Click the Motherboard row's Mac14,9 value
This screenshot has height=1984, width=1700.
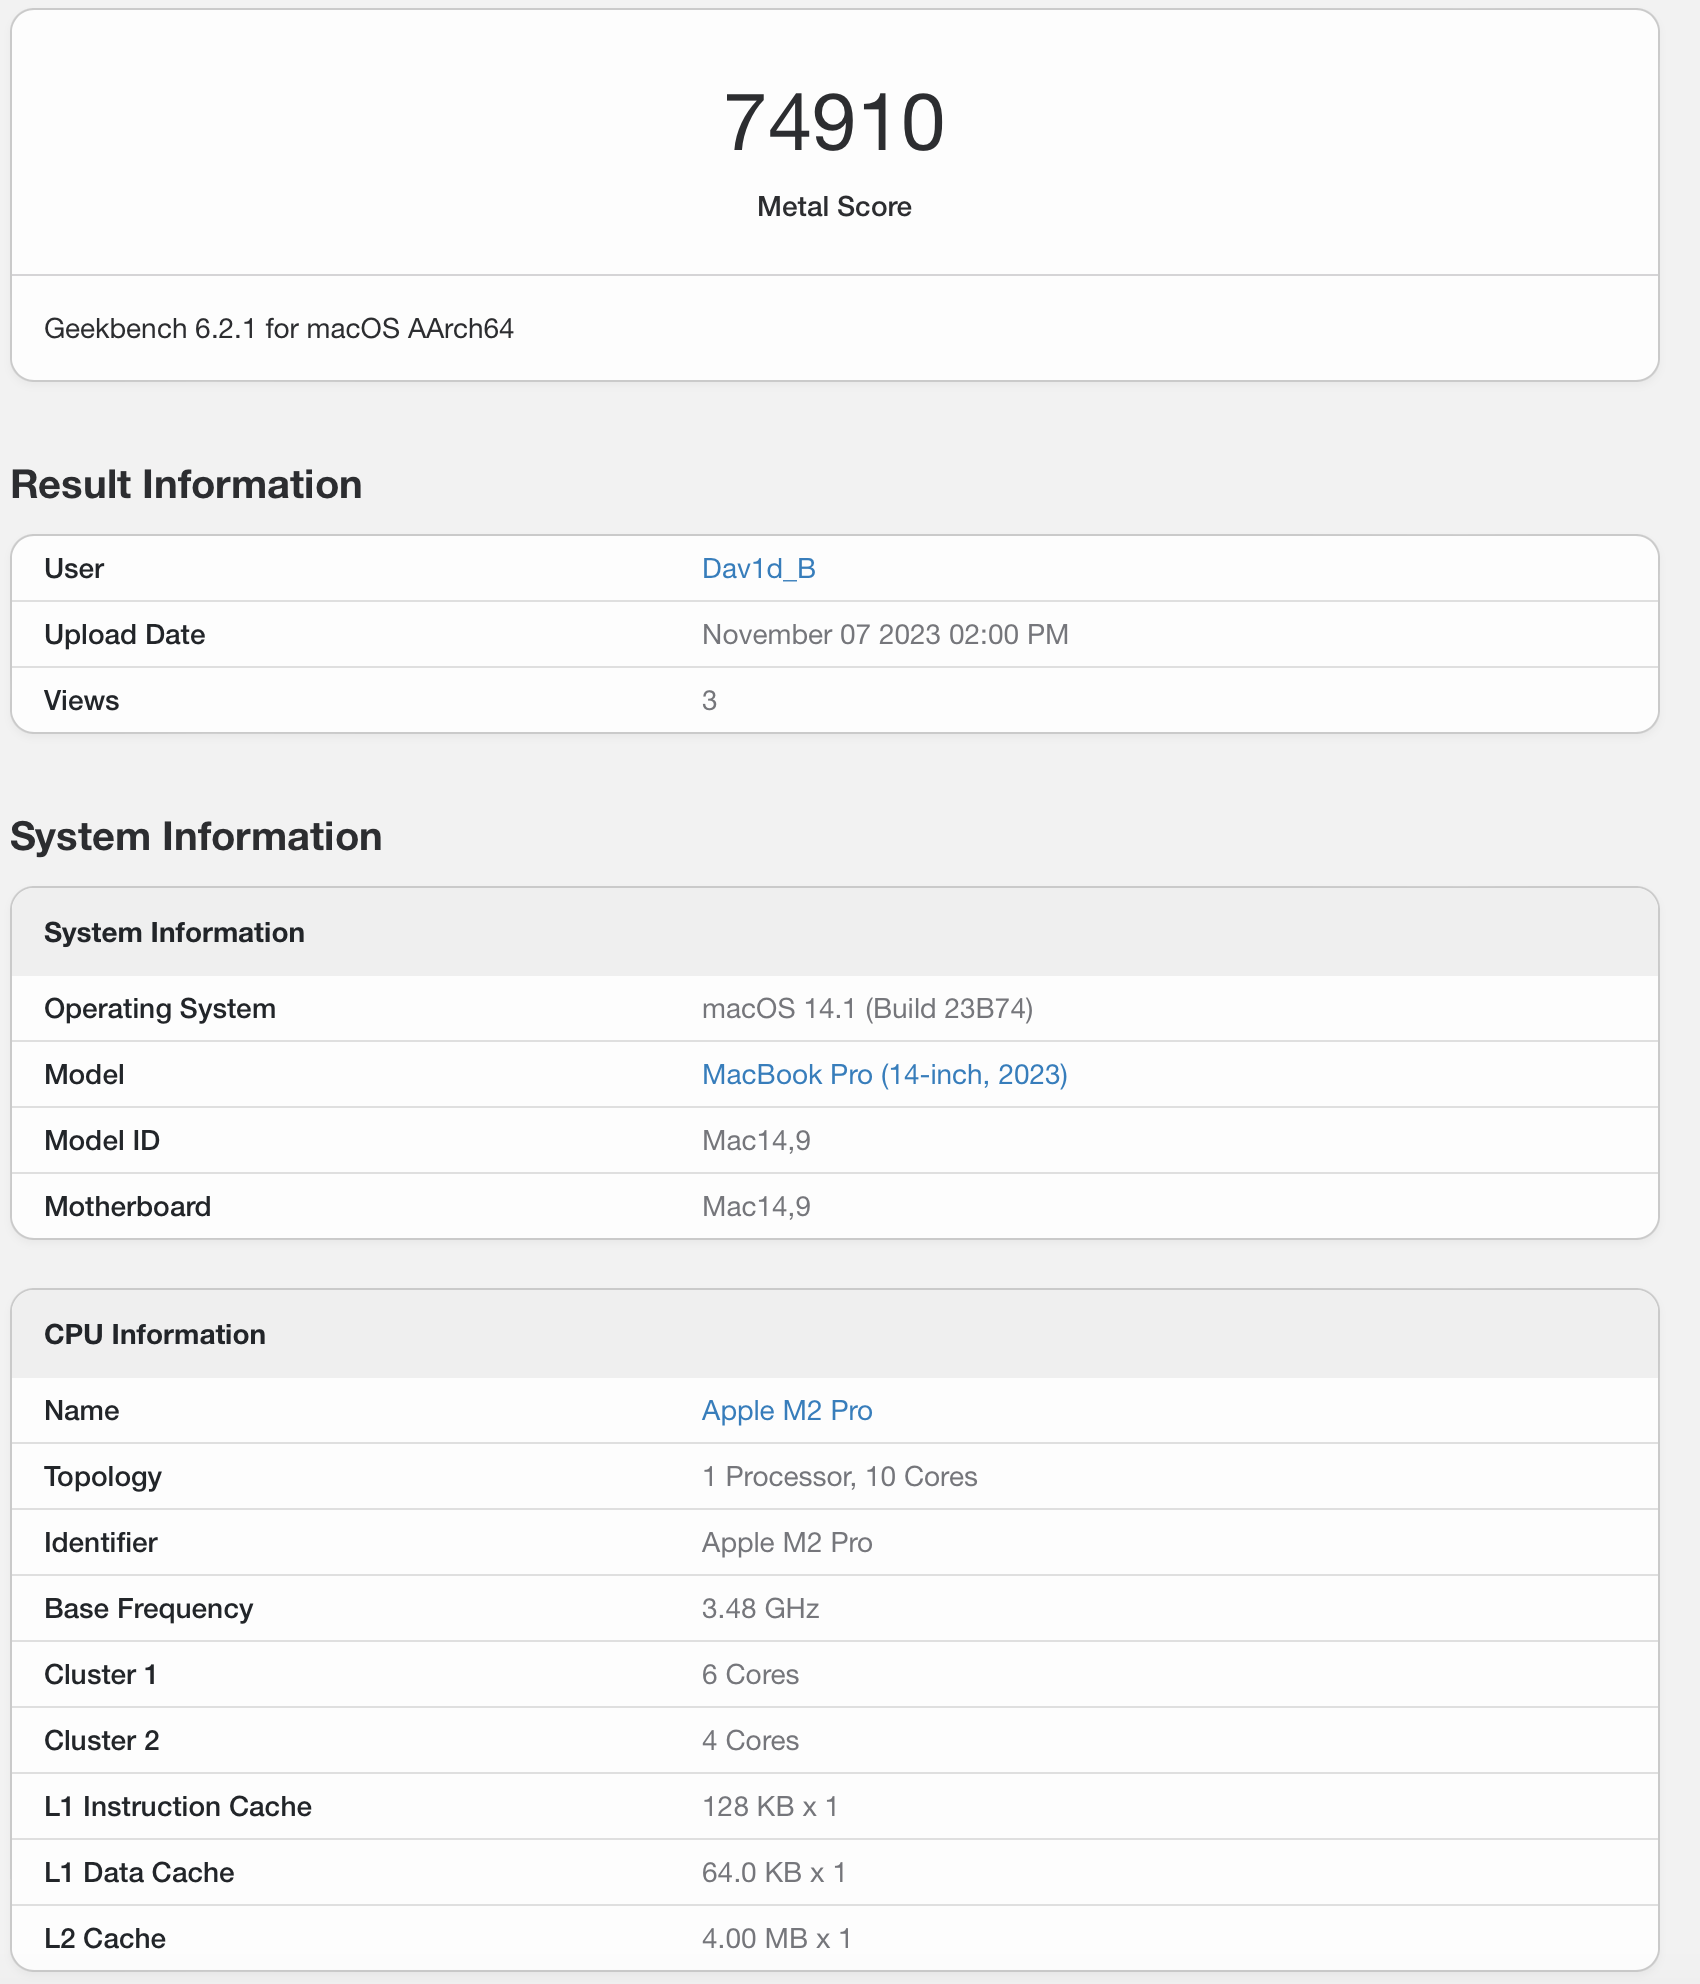[x=756, y=1206]
